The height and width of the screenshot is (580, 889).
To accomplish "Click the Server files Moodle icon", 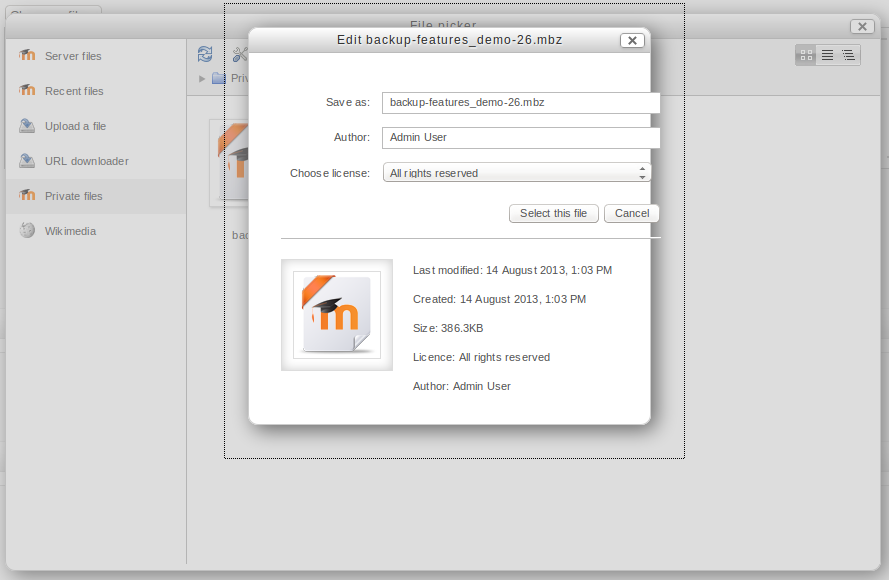I will (x=27, y=55).
